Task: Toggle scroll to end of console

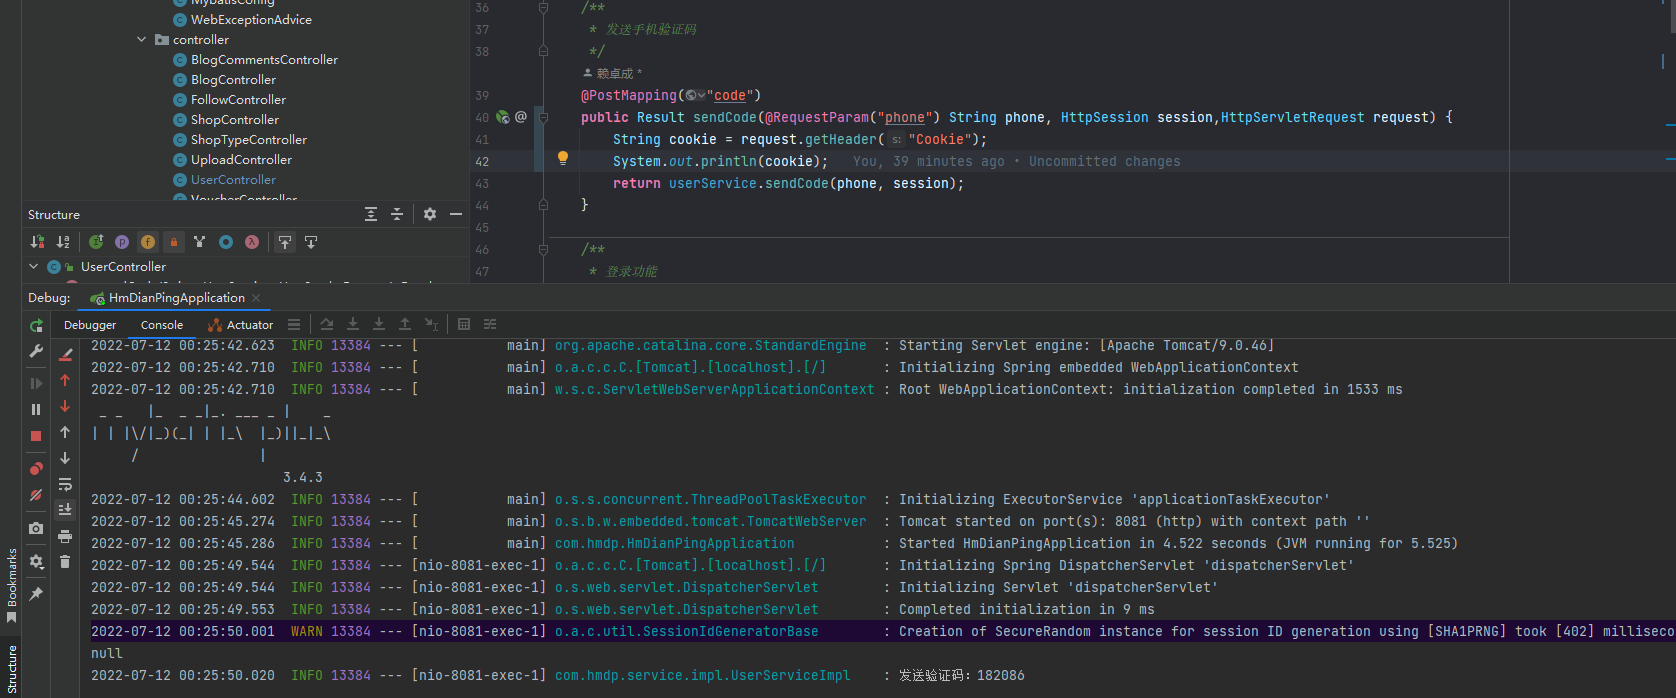Action: click(65, 510)
